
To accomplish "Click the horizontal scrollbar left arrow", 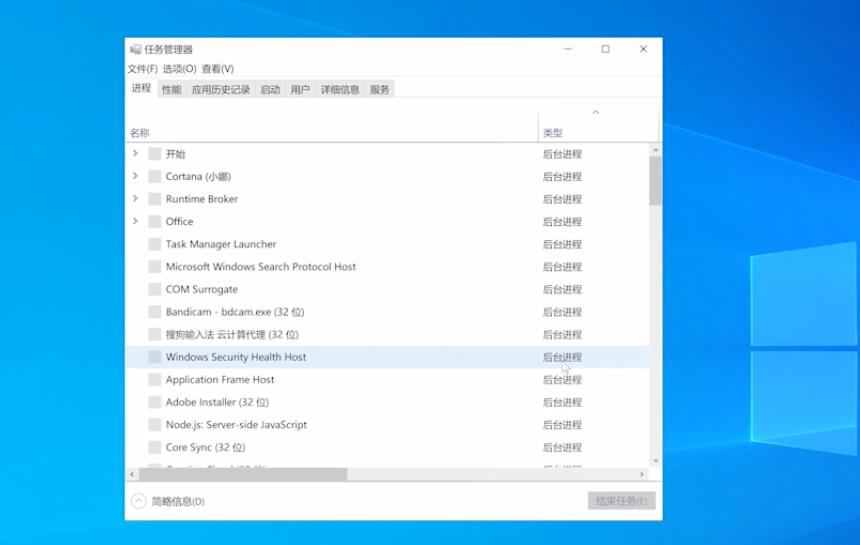I will pos(132,474).
